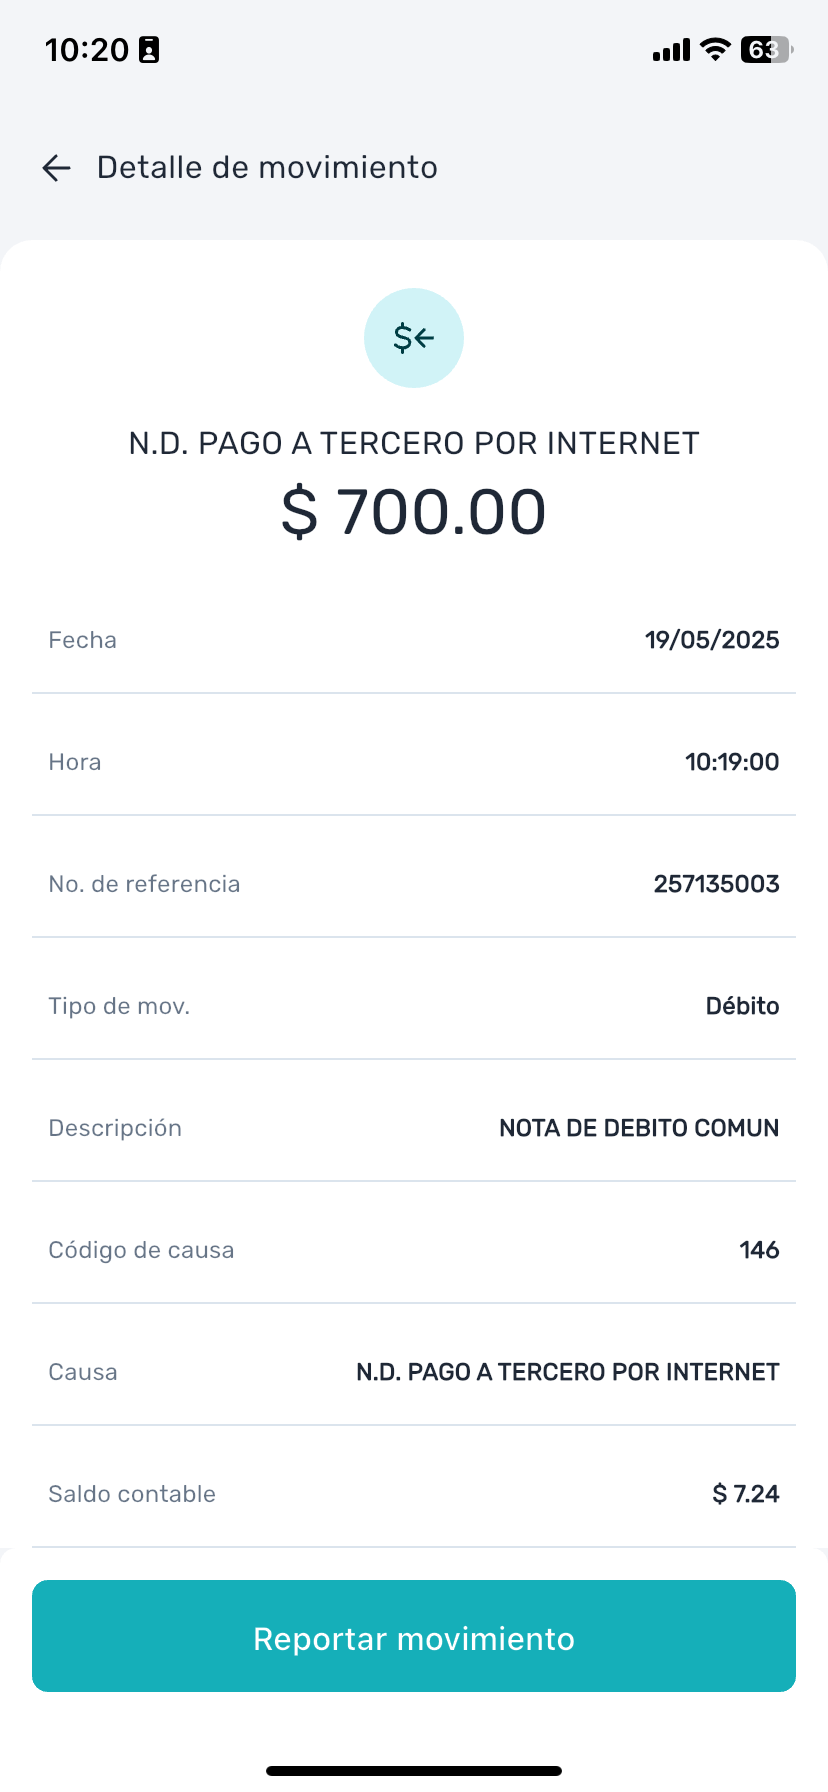Screen dimensions: 828x1792
Task: Tap the ID badge status icon
Action: [149, 50]
